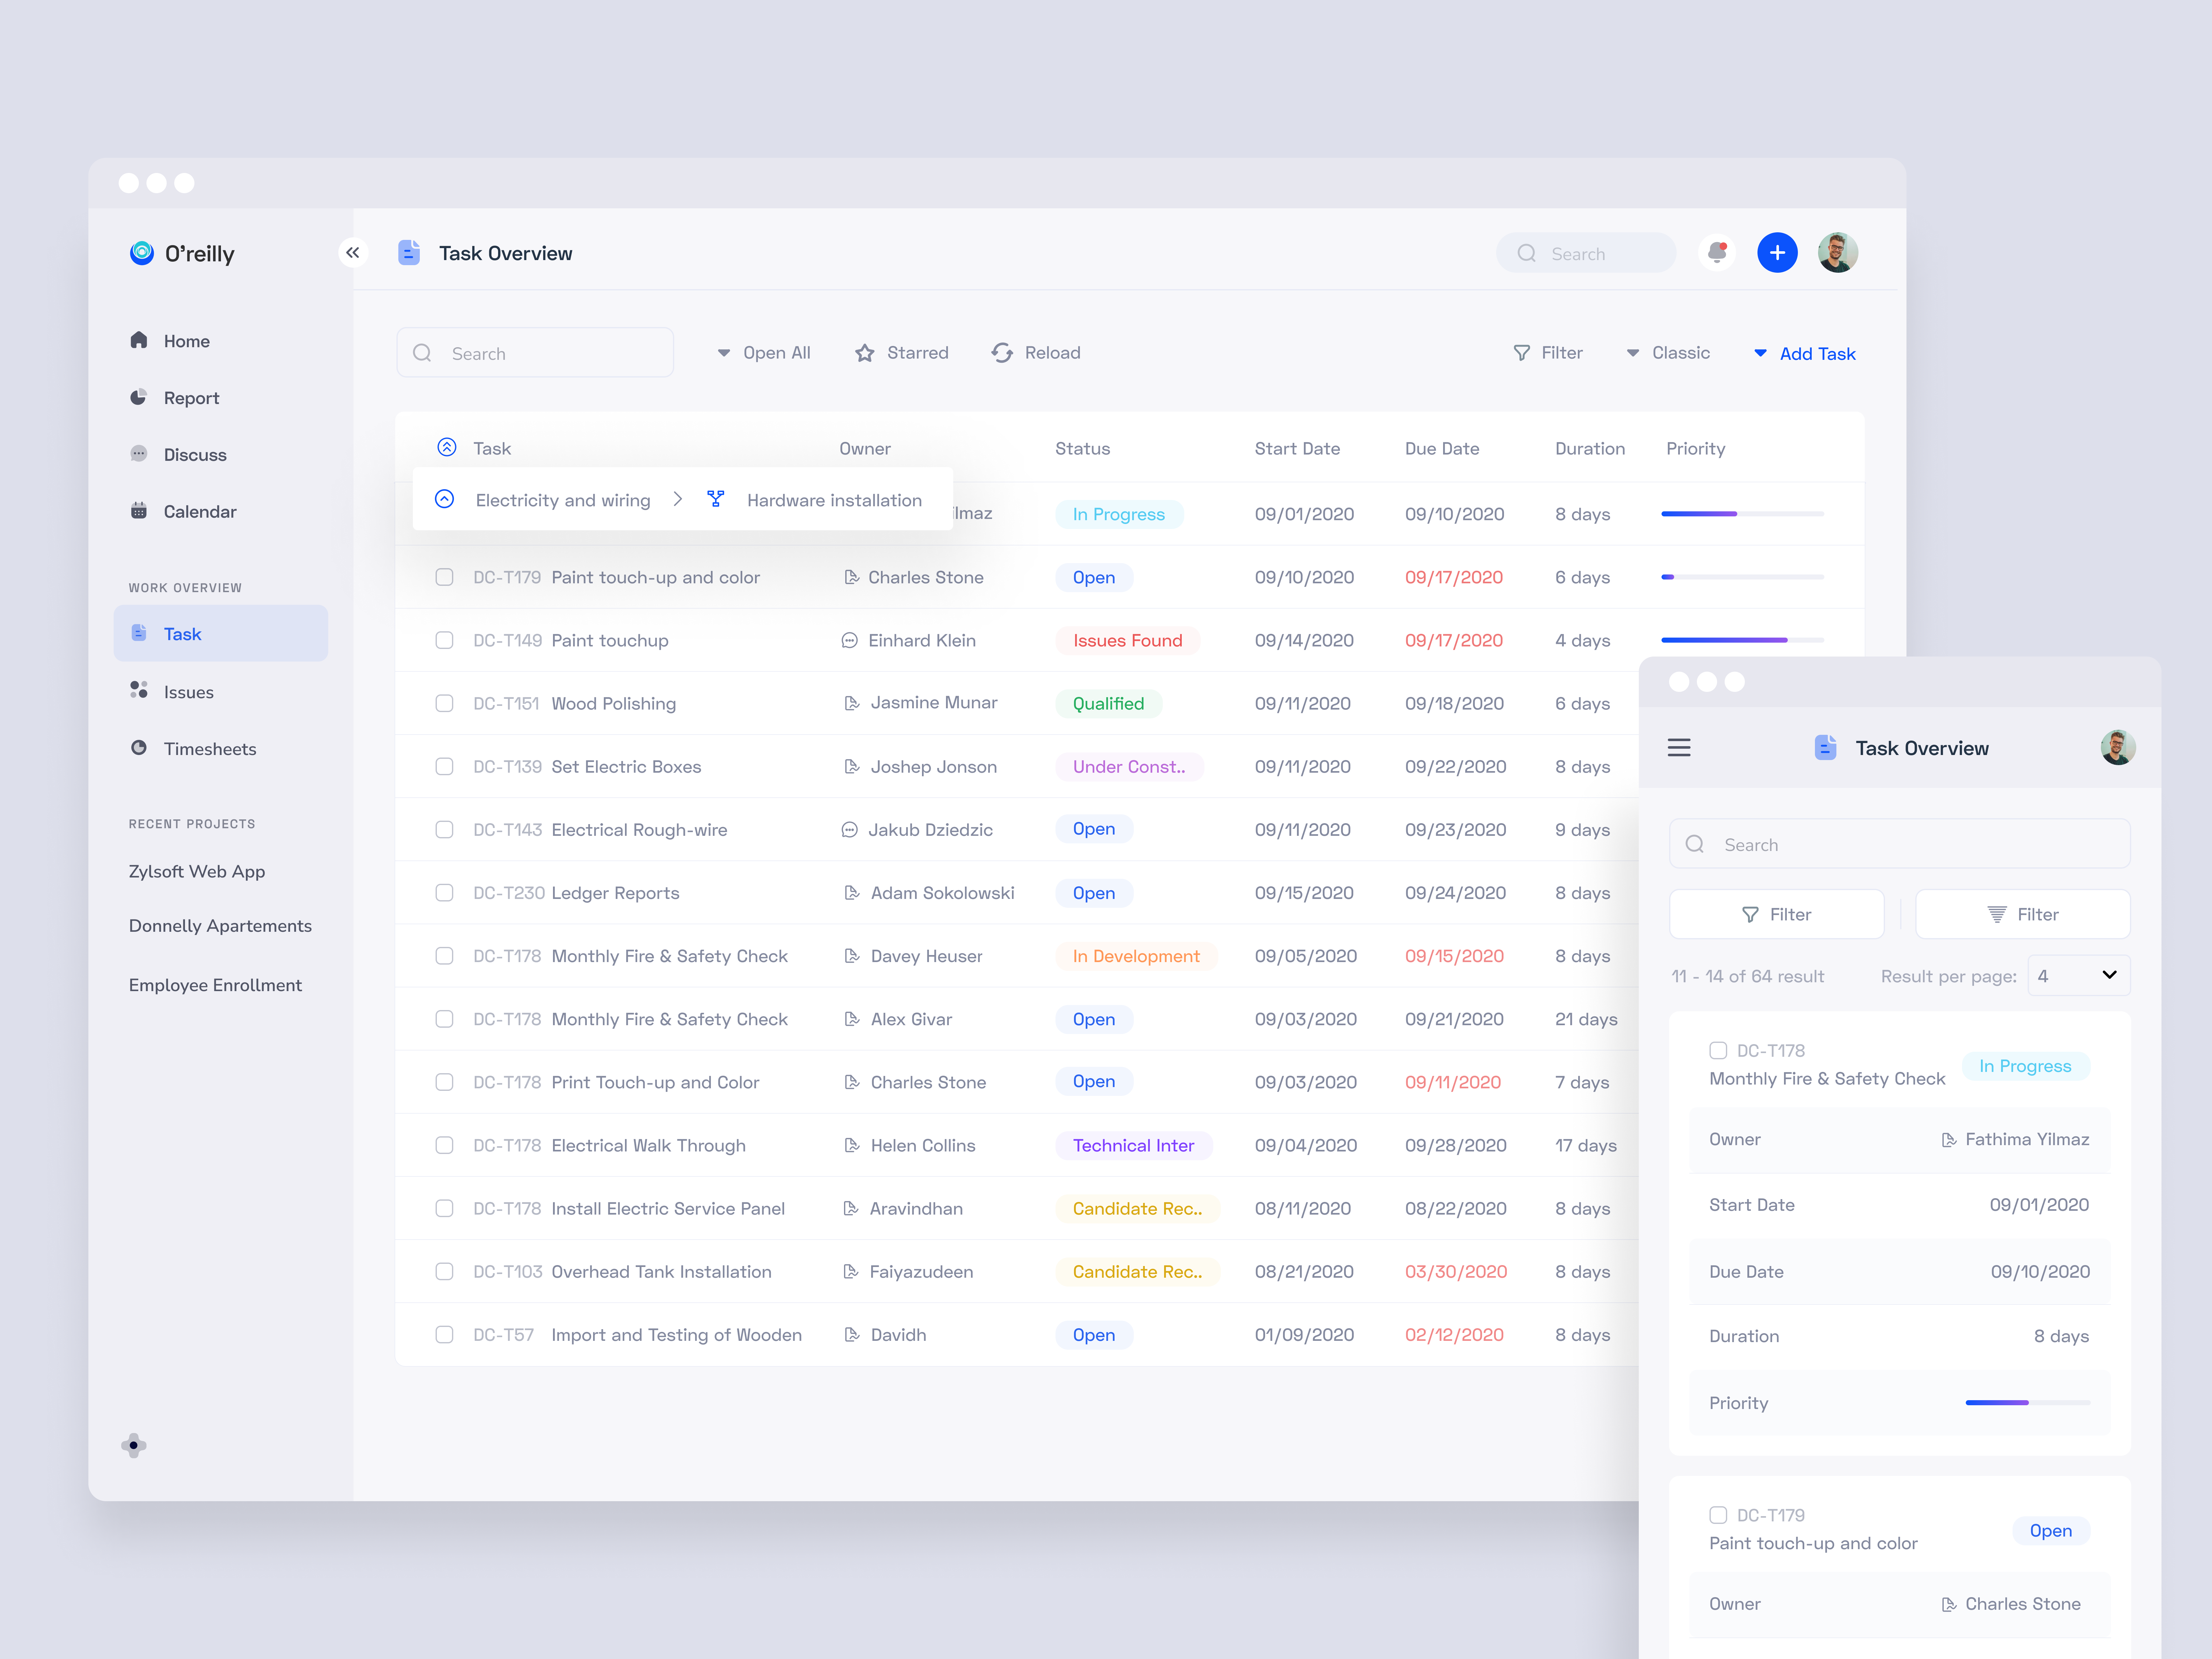The image size is (2212, 1659).
Task: Click the task list Search field
Action: coord(535,353)
